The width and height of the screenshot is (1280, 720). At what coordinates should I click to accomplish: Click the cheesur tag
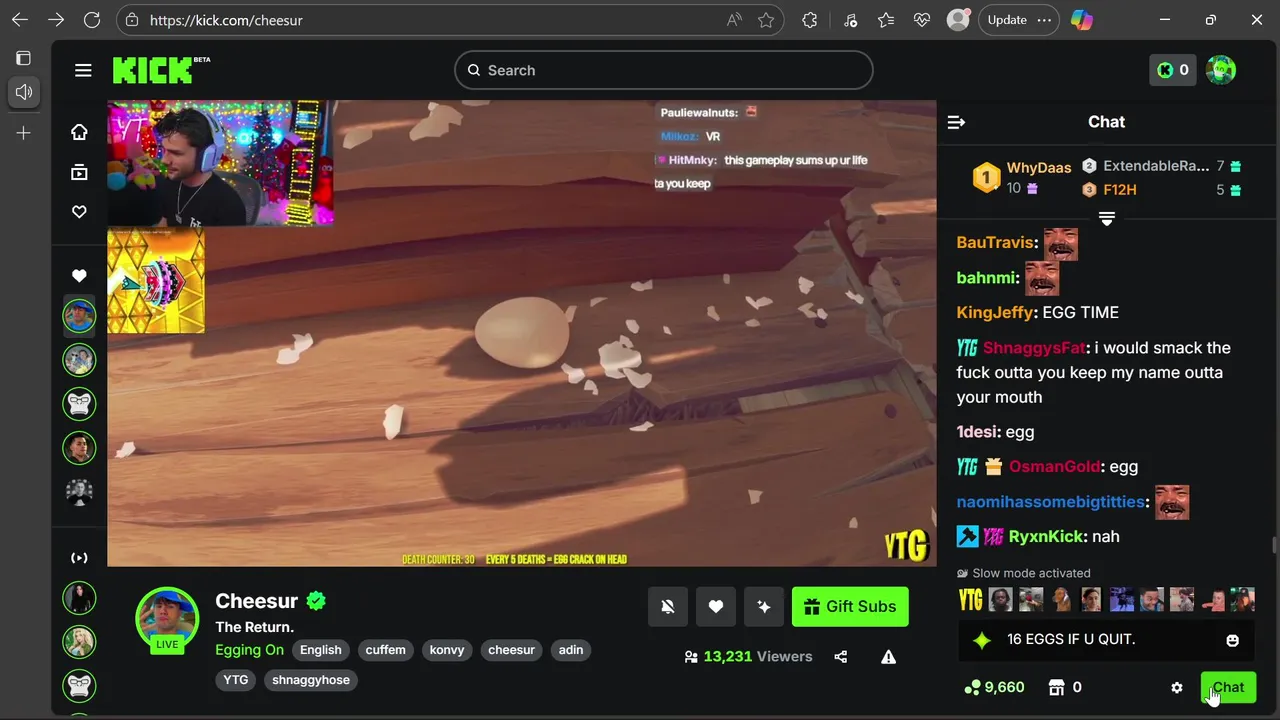[x=511, y=650]
